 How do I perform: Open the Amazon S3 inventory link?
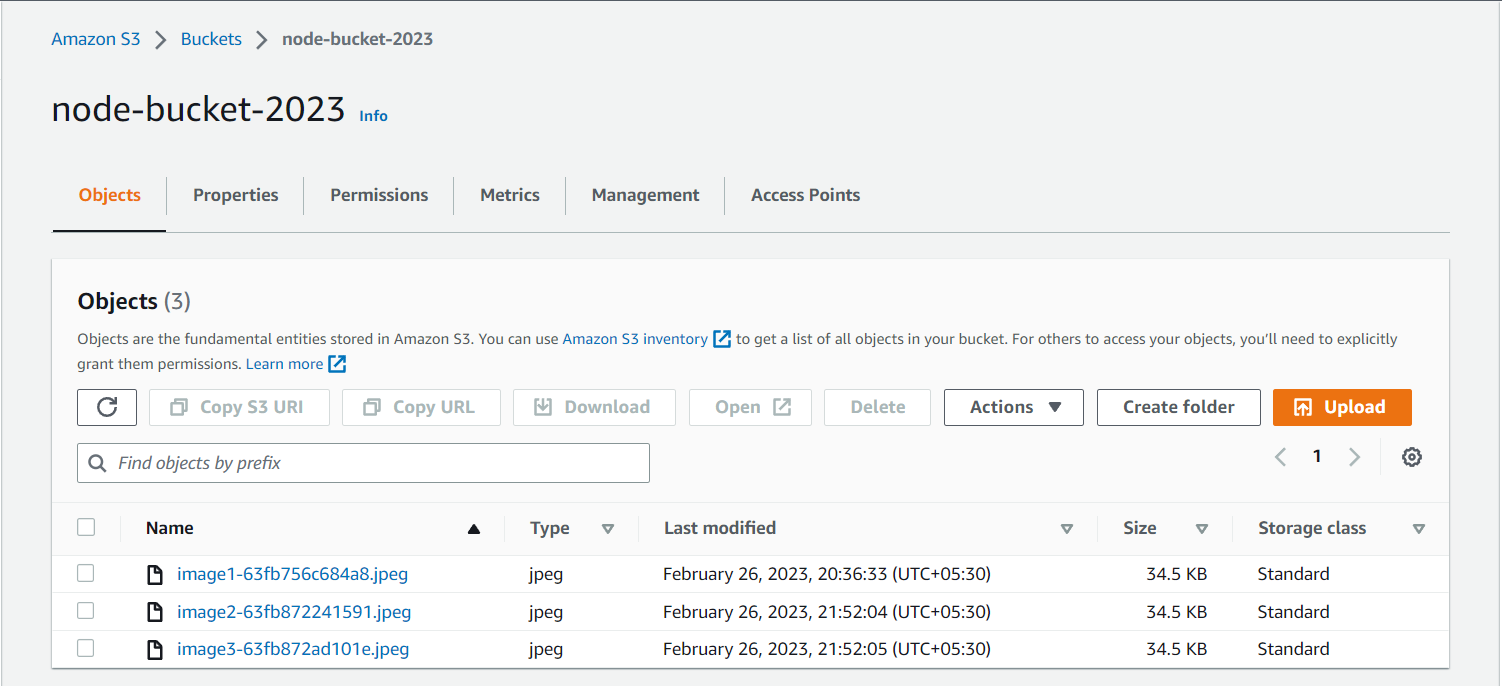click(x=635, y=339)
